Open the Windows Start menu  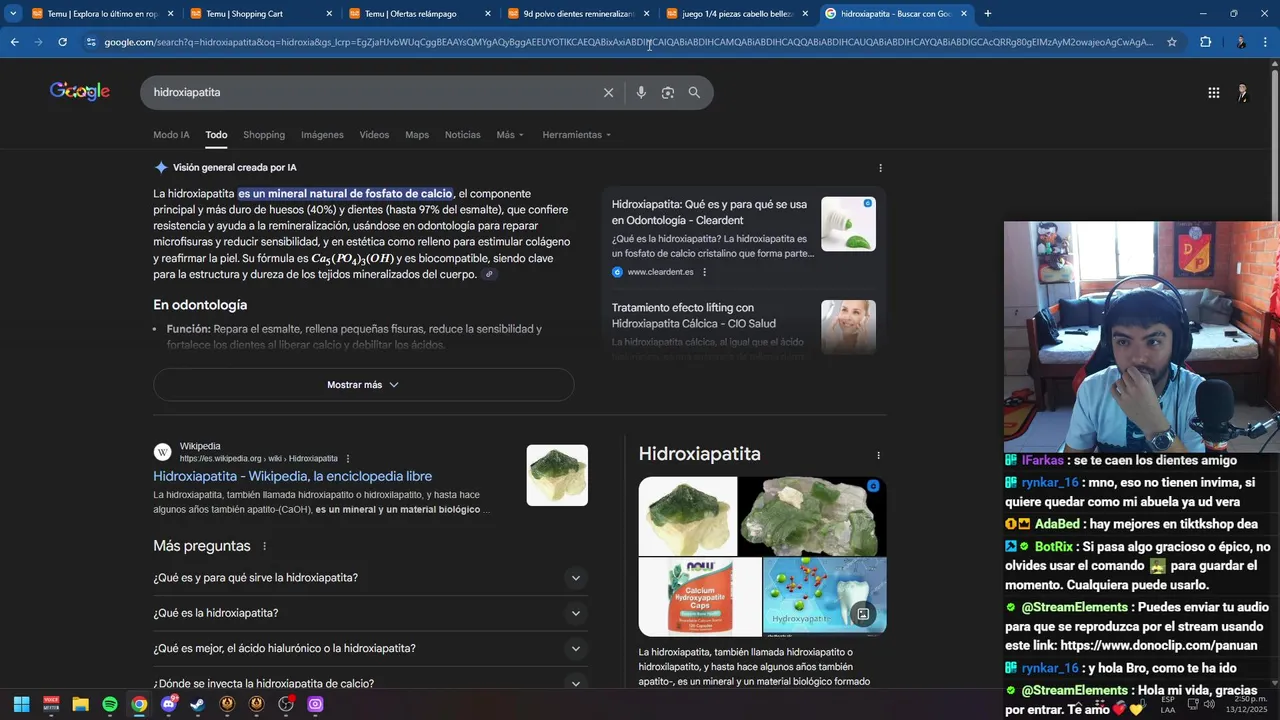point(21,704)
